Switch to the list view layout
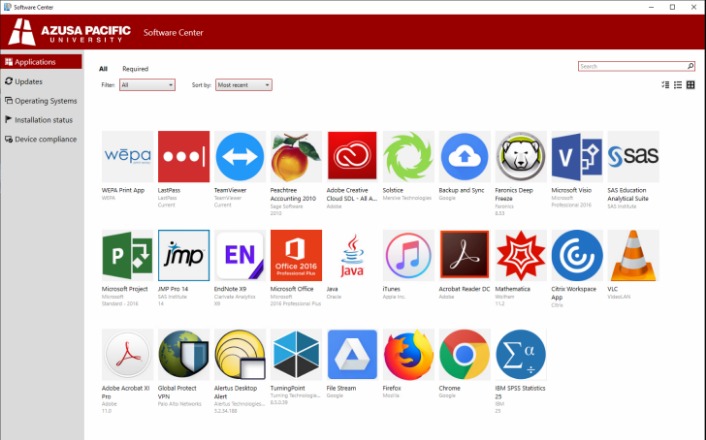Image resolution: width=706 pixels, height=440 pixels. [678, 85]
